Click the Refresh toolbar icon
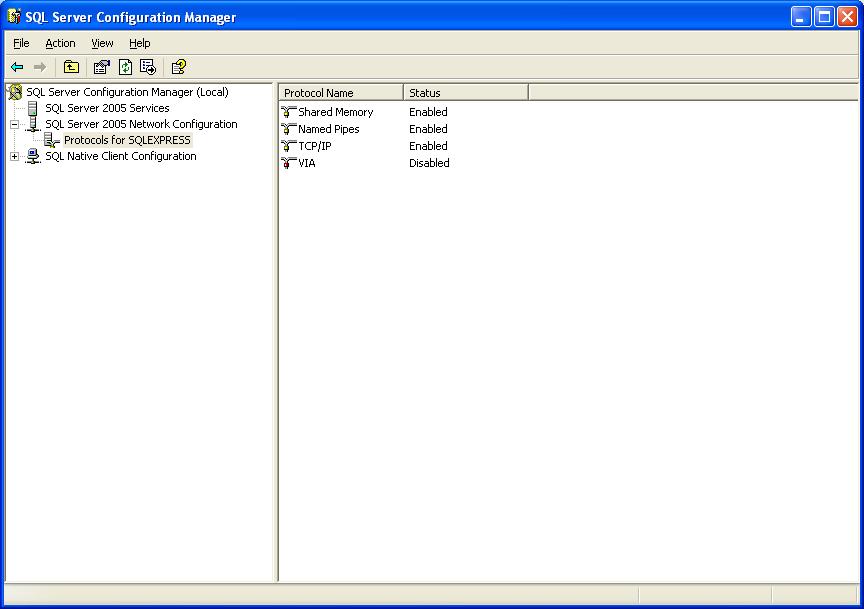The image size is (864, 609). coord(125,67)
